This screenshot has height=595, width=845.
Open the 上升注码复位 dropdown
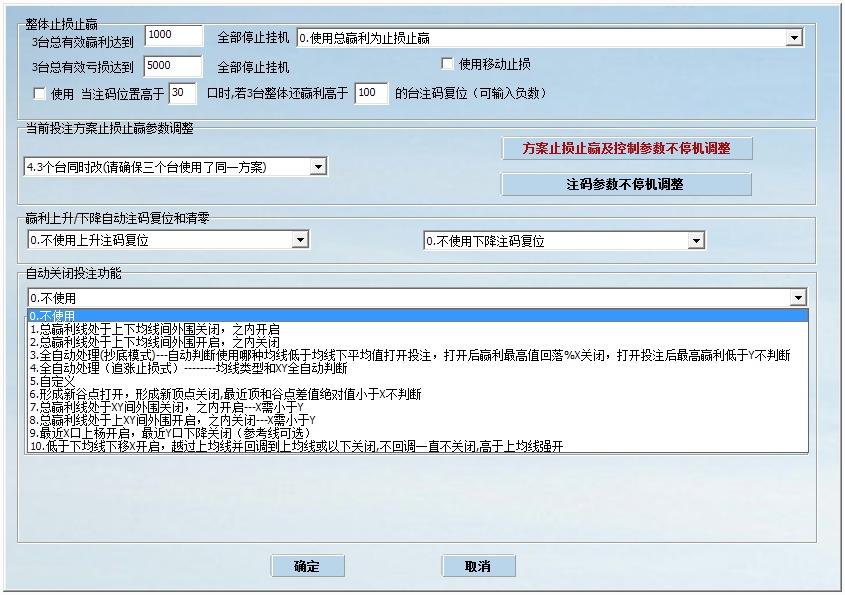[x=300, y=240]
